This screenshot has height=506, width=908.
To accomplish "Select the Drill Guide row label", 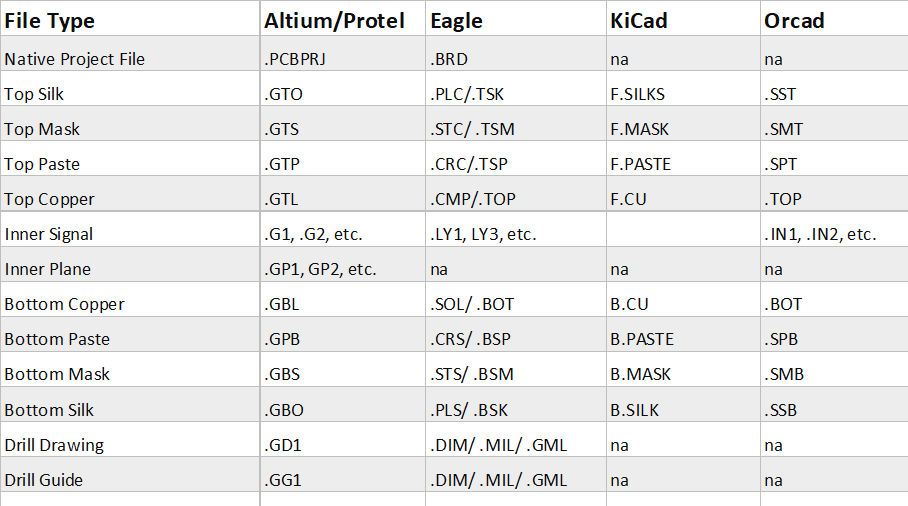I will [x=44, y=480].
